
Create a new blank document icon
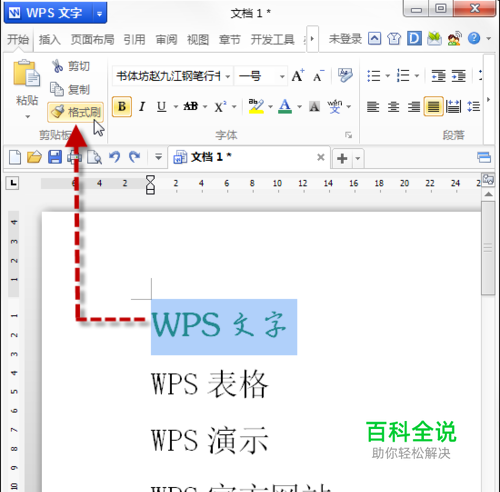click(x=15, y=157)
